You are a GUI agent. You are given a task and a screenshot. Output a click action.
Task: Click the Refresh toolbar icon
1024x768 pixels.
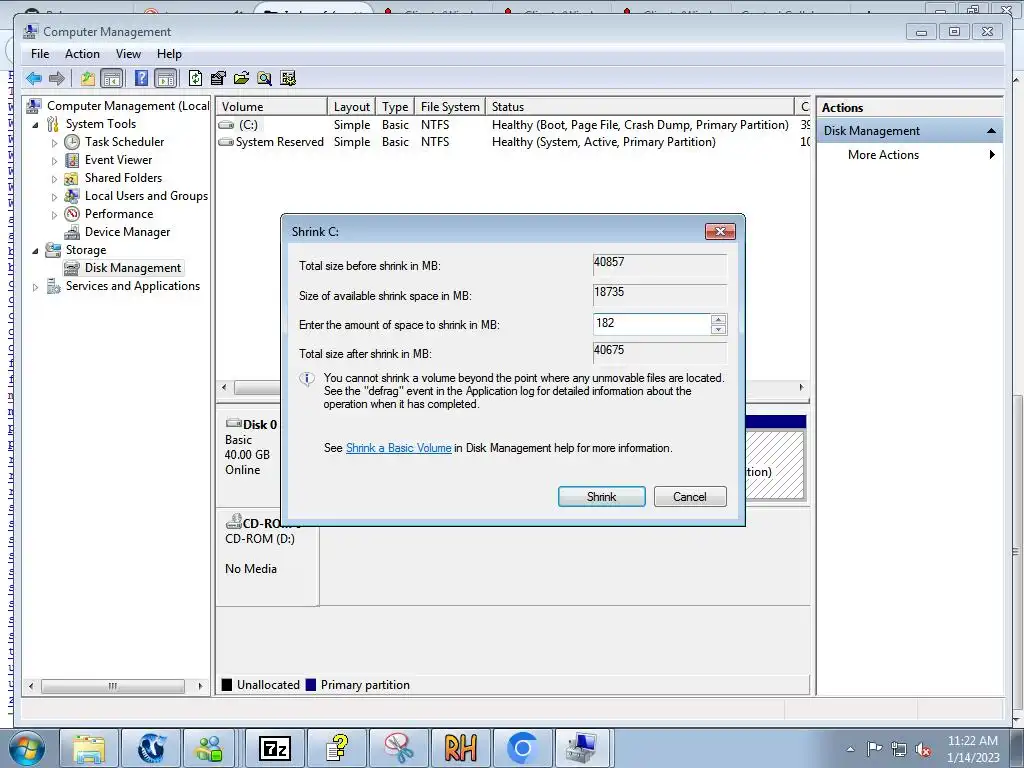click(195, 78)
